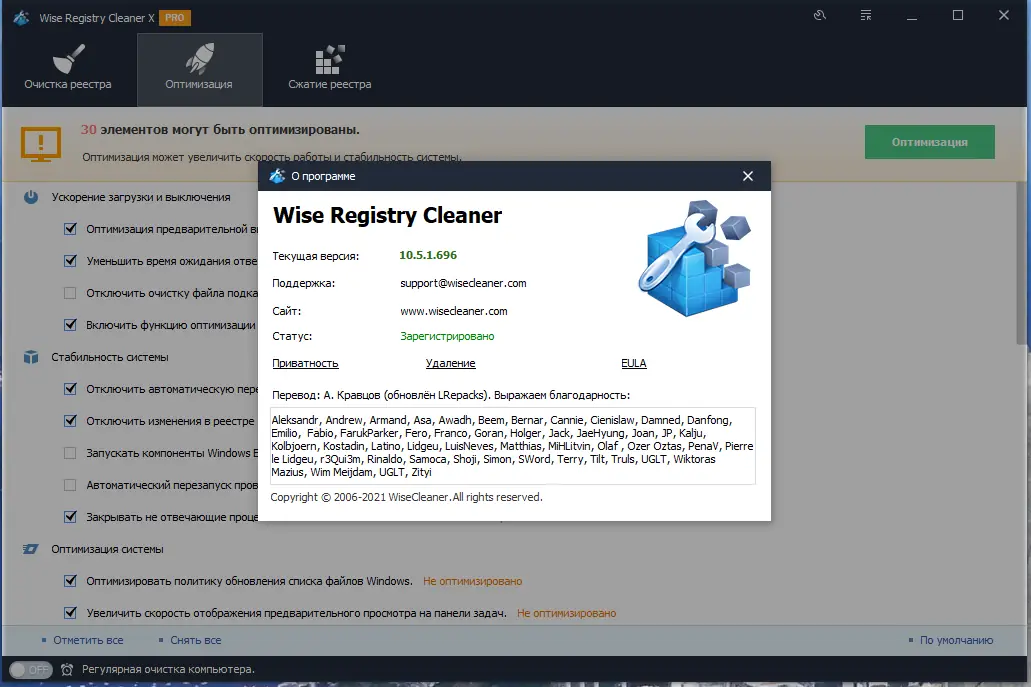Click the icon beside Оптимизация системы
1031x687 pixels.
(31, 549)
